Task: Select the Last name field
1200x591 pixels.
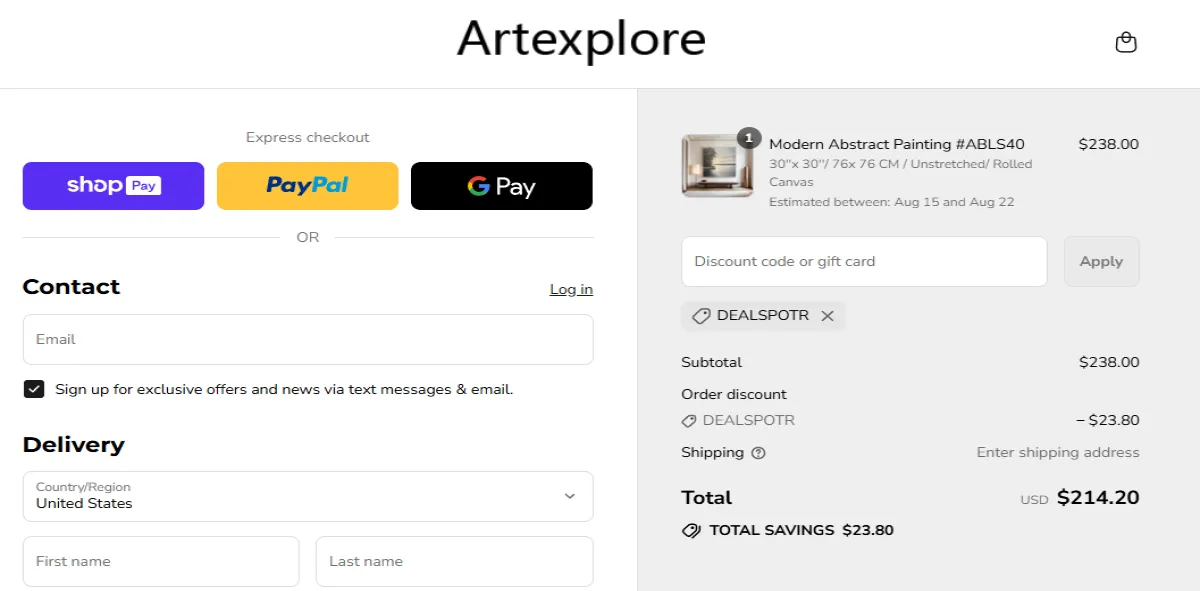Action: (454, 561)
